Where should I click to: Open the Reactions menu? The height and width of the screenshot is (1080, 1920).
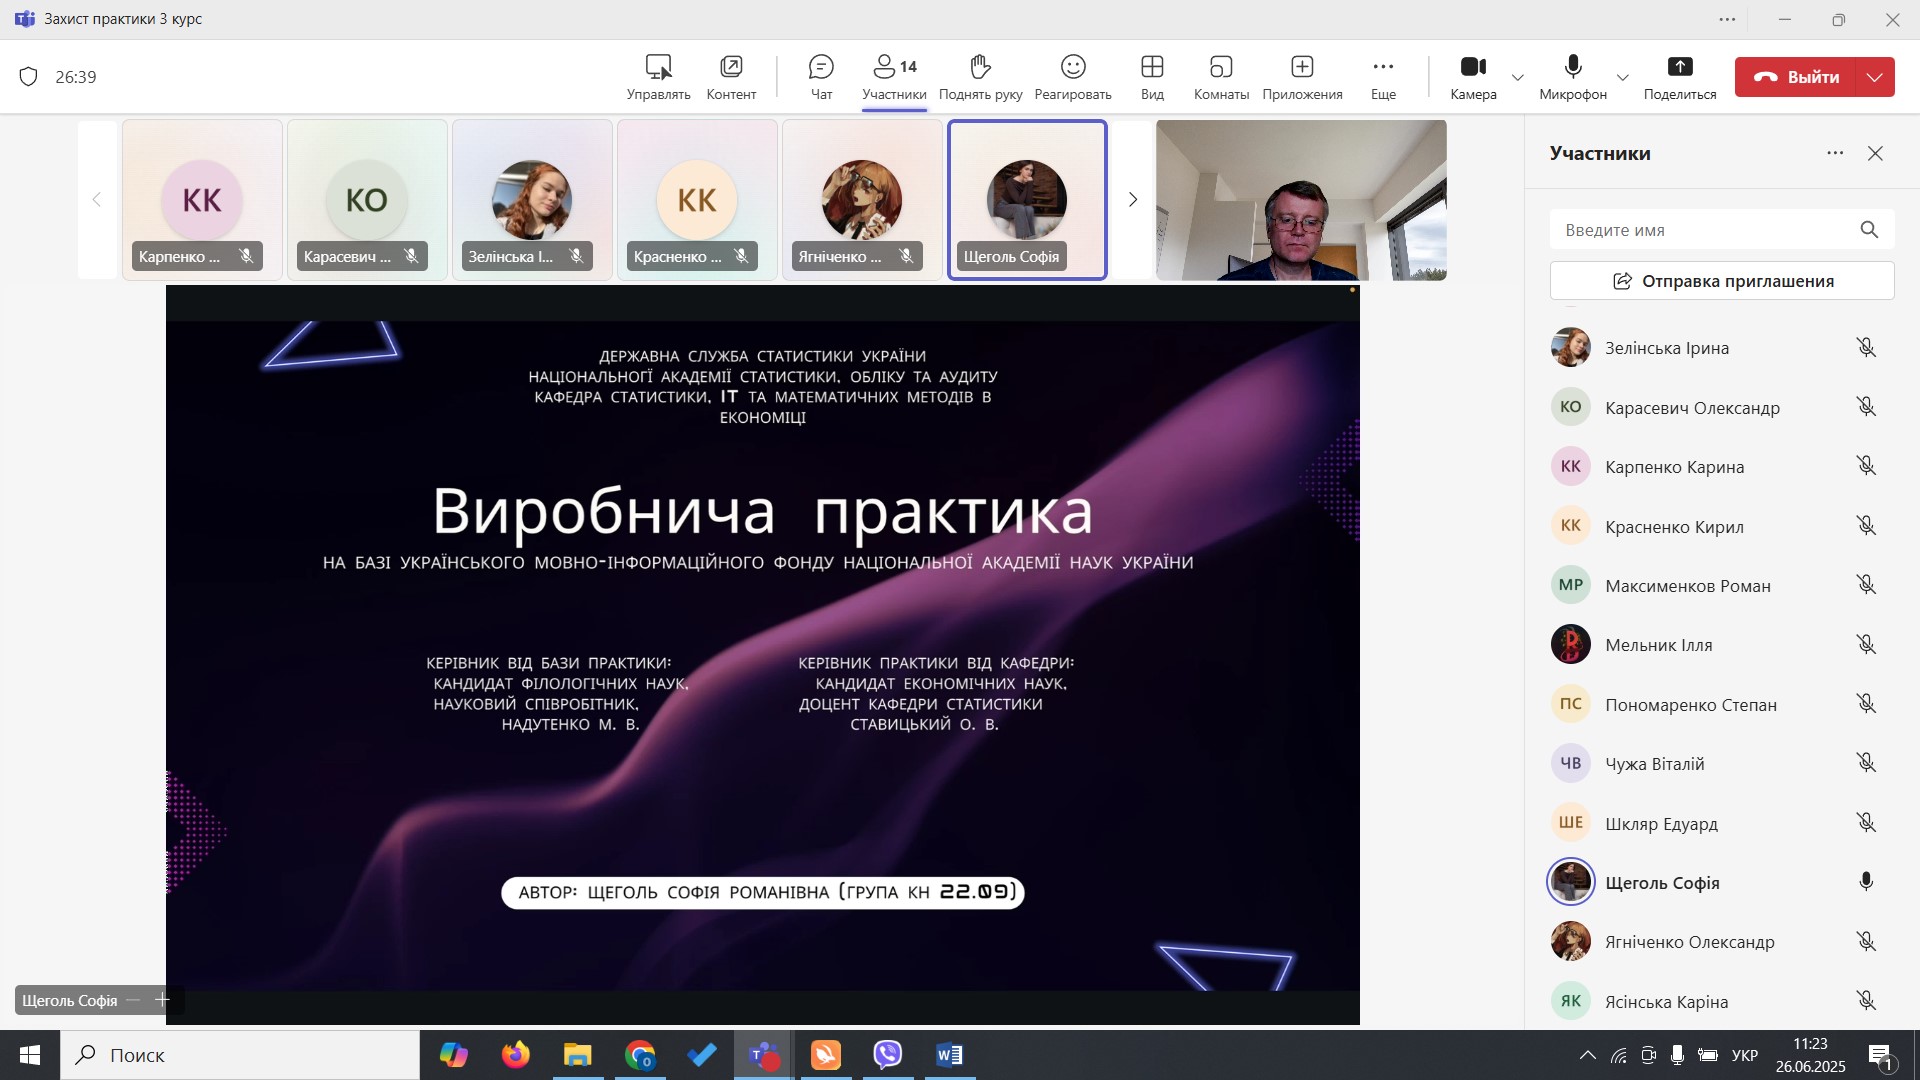1072,77
